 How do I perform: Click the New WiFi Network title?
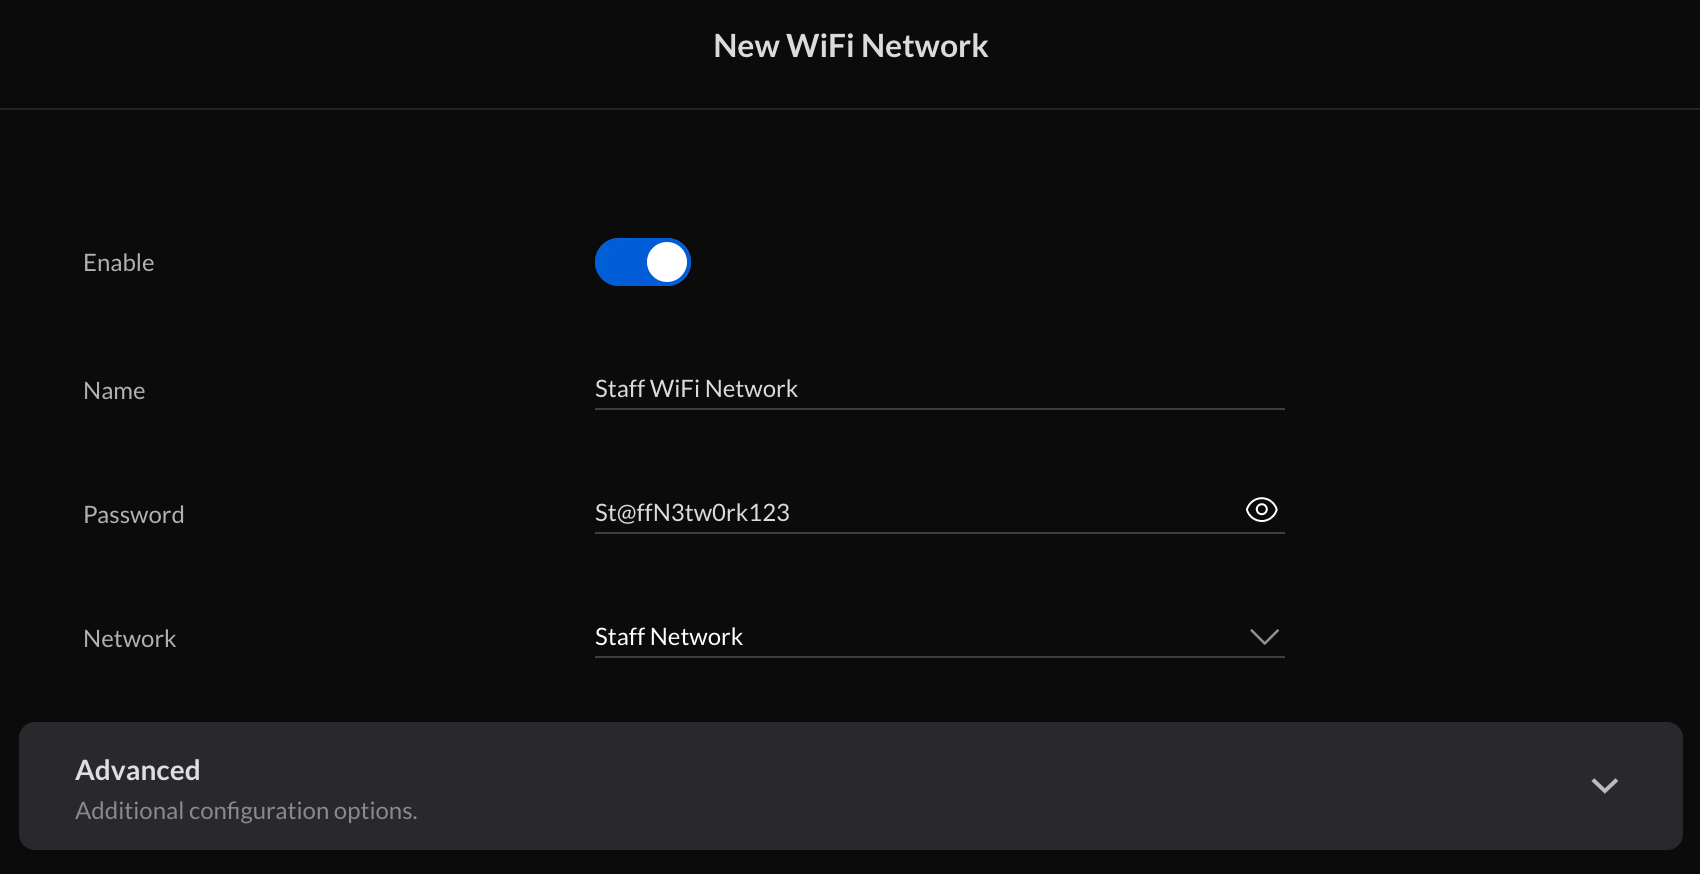851,46
